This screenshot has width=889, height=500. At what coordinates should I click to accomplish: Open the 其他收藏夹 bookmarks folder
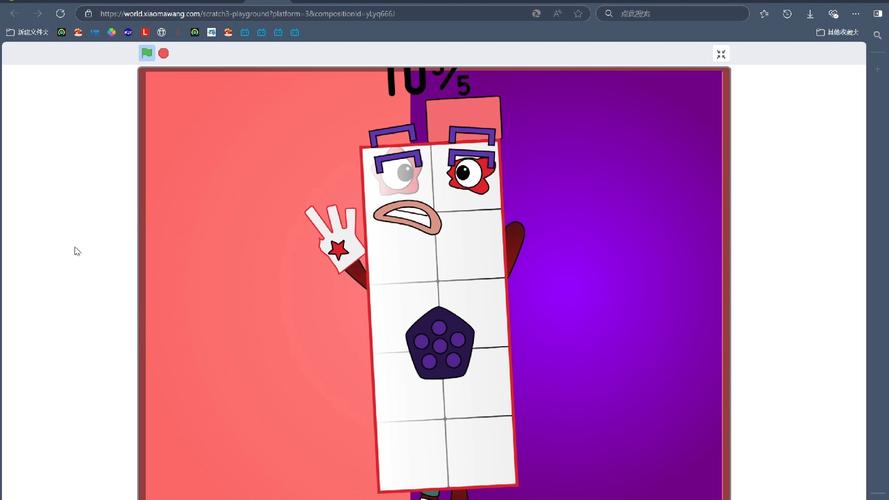point(838,32)
